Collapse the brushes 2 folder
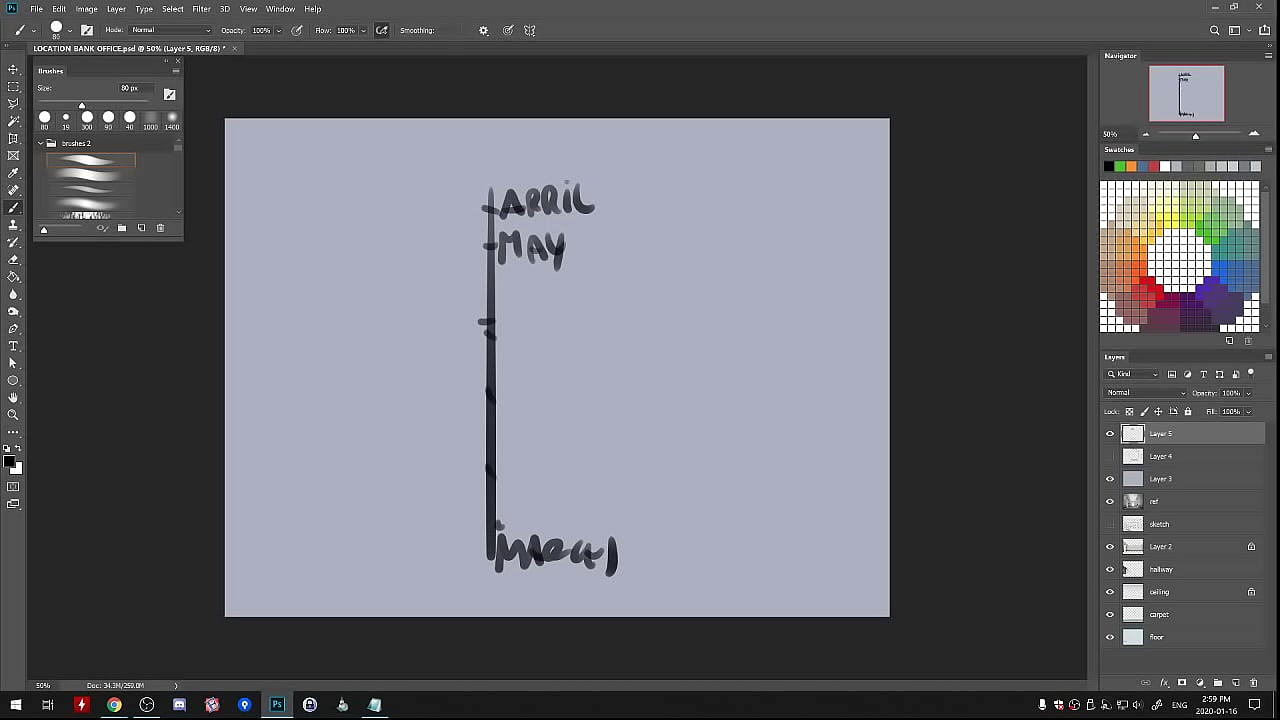Image resolution: width=1280 pixels, height=720 pixels. click(41, 143)
